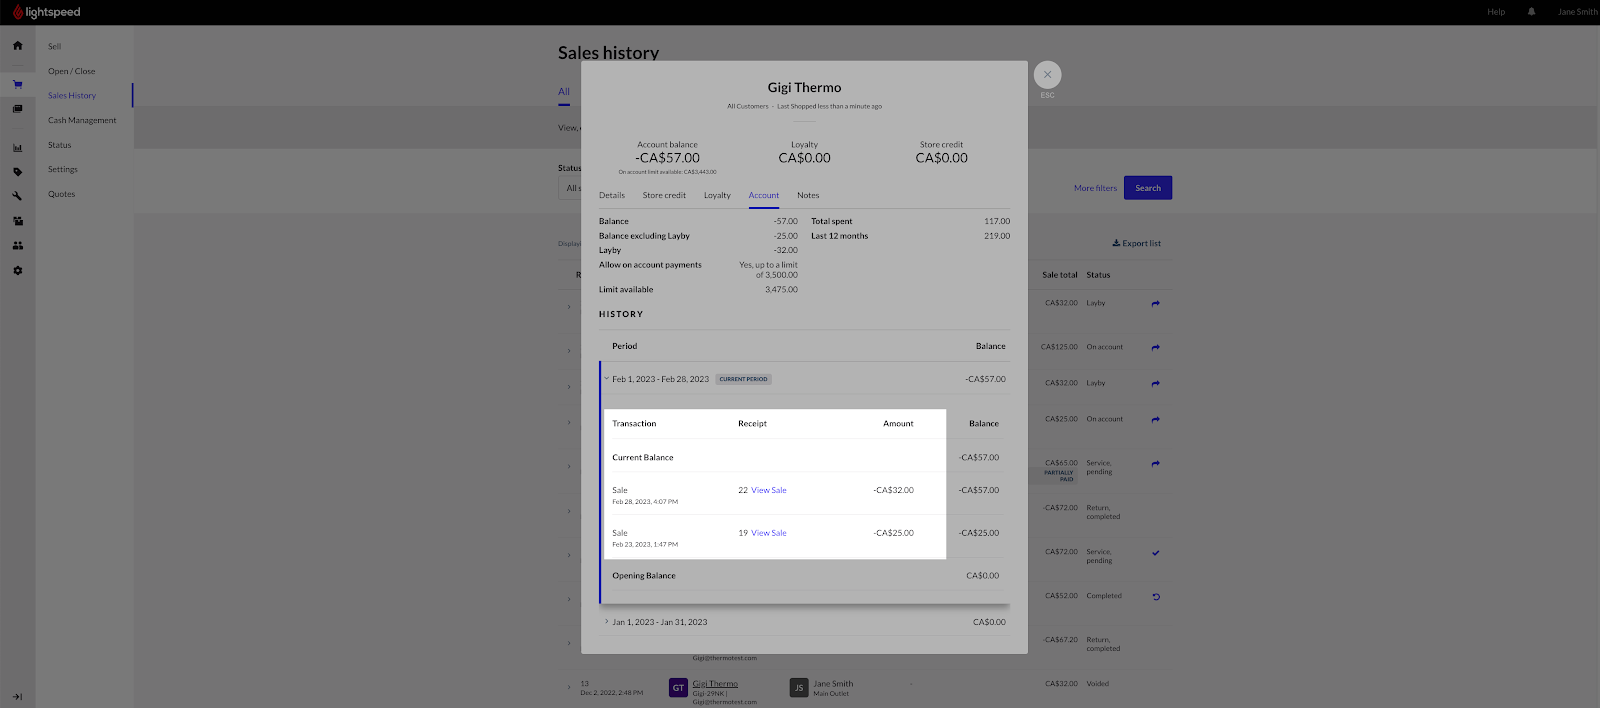Image resolution: width=1600 pixels, height=708 pixels.
Task: Click the checkmark icon on the CA$72.00 Service pending row
Action: [x=1155, y=553]
